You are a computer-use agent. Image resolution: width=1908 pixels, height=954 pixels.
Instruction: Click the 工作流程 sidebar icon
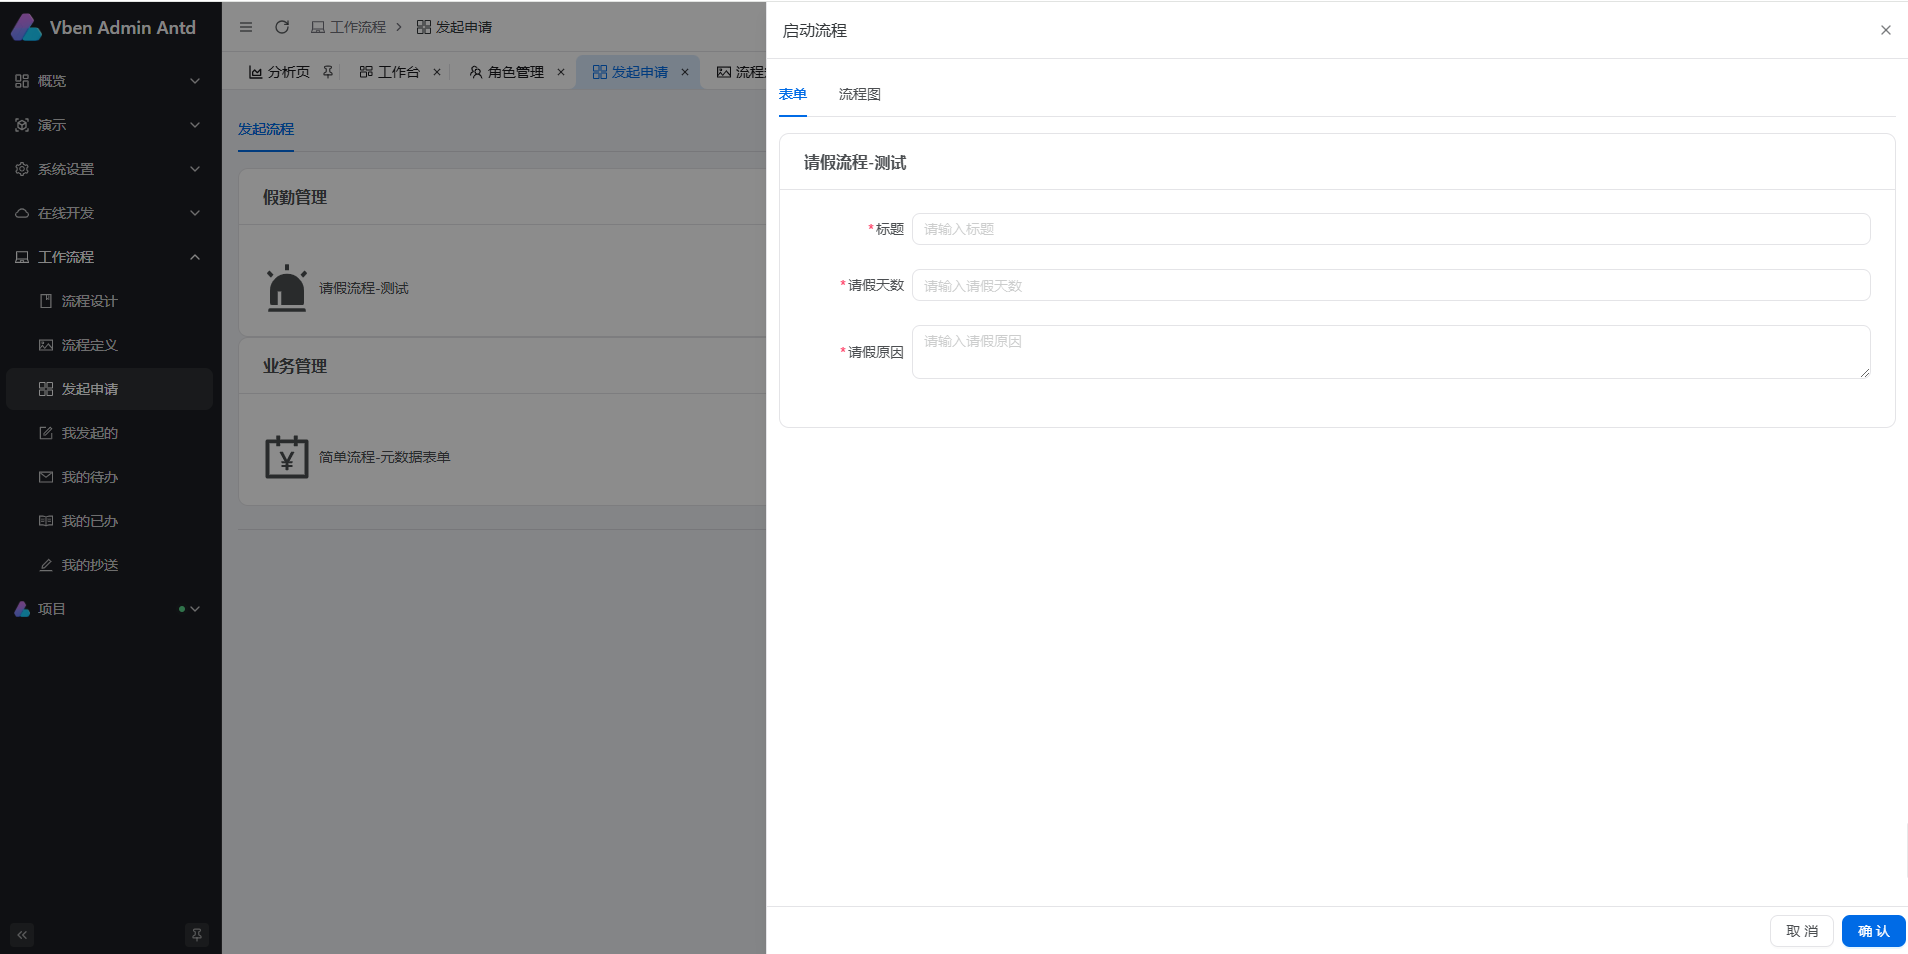22,257
